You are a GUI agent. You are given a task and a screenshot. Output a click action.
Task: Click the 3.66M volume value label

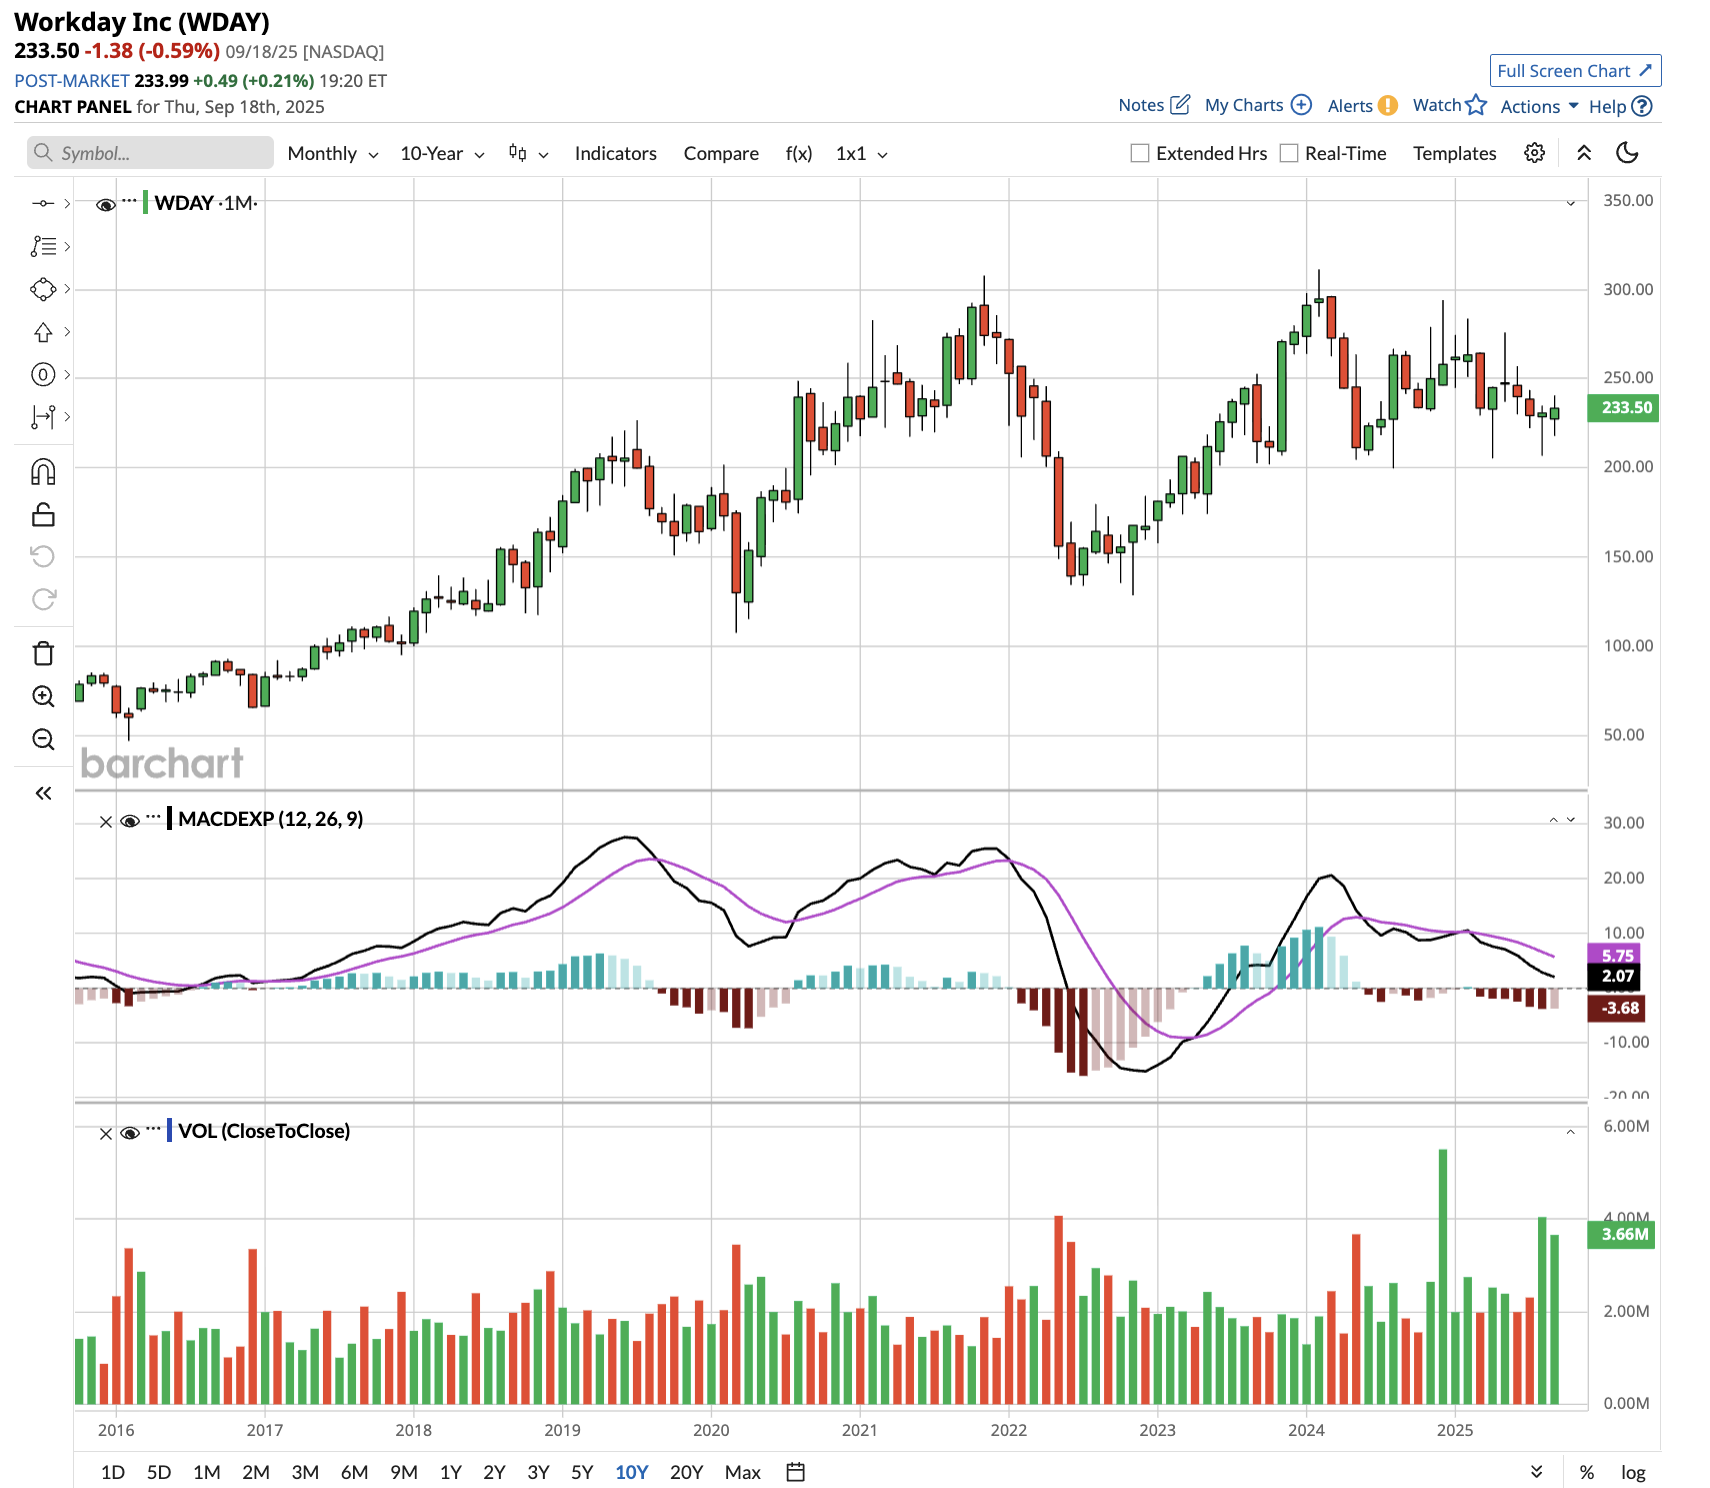point(1622,1235)
